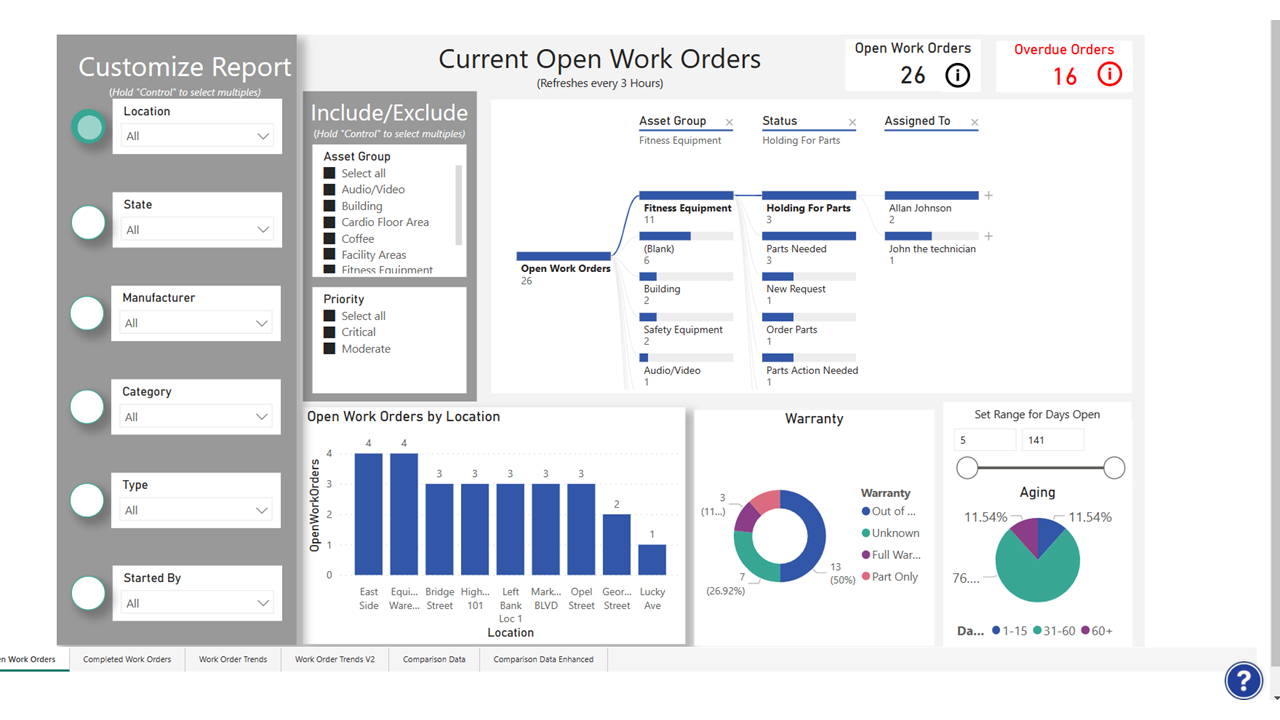Check the Facility Areas checkbox

(329, 255)
